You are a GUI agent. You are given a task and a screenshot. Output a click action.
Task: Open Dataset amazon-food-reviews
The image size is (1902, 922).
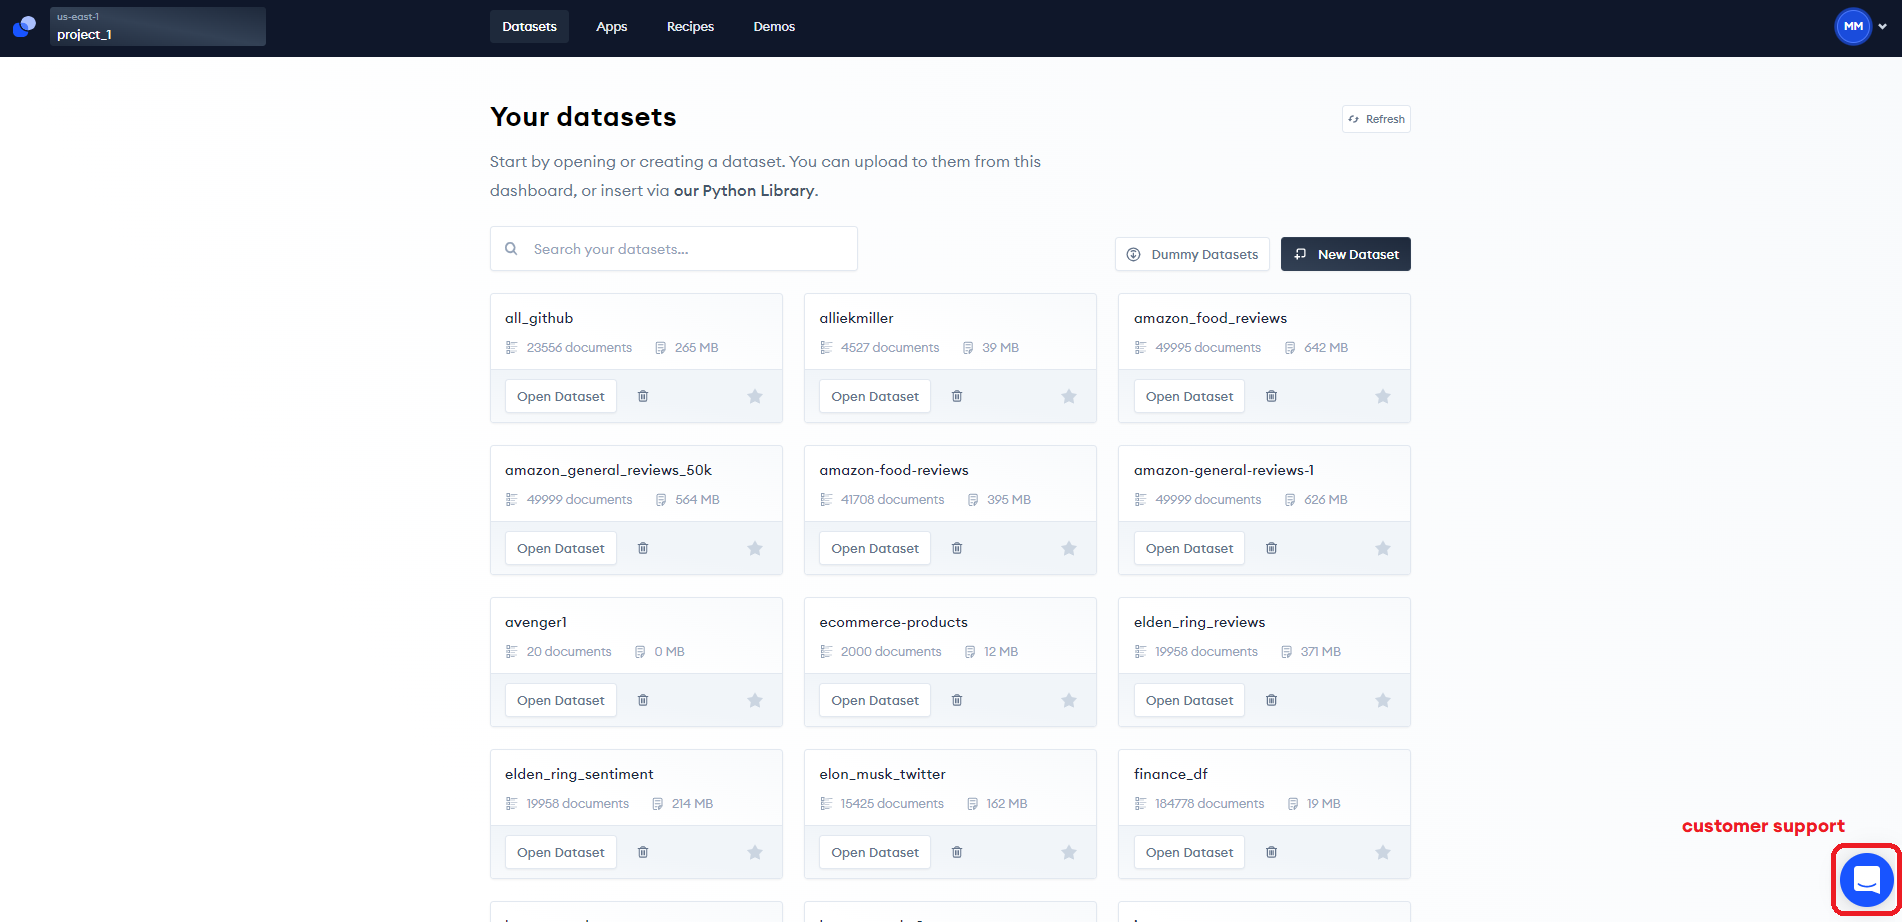[x=875, y=548]
